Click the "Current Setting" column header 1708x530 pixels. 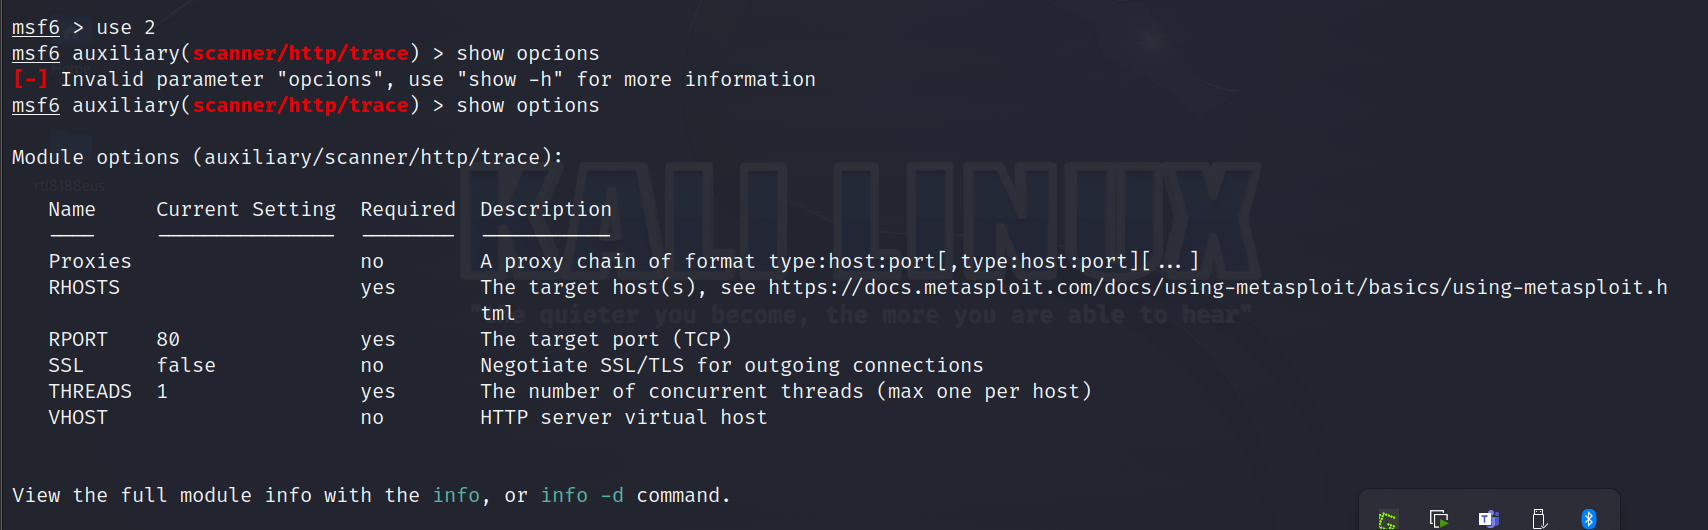click(x=246, y=210)
